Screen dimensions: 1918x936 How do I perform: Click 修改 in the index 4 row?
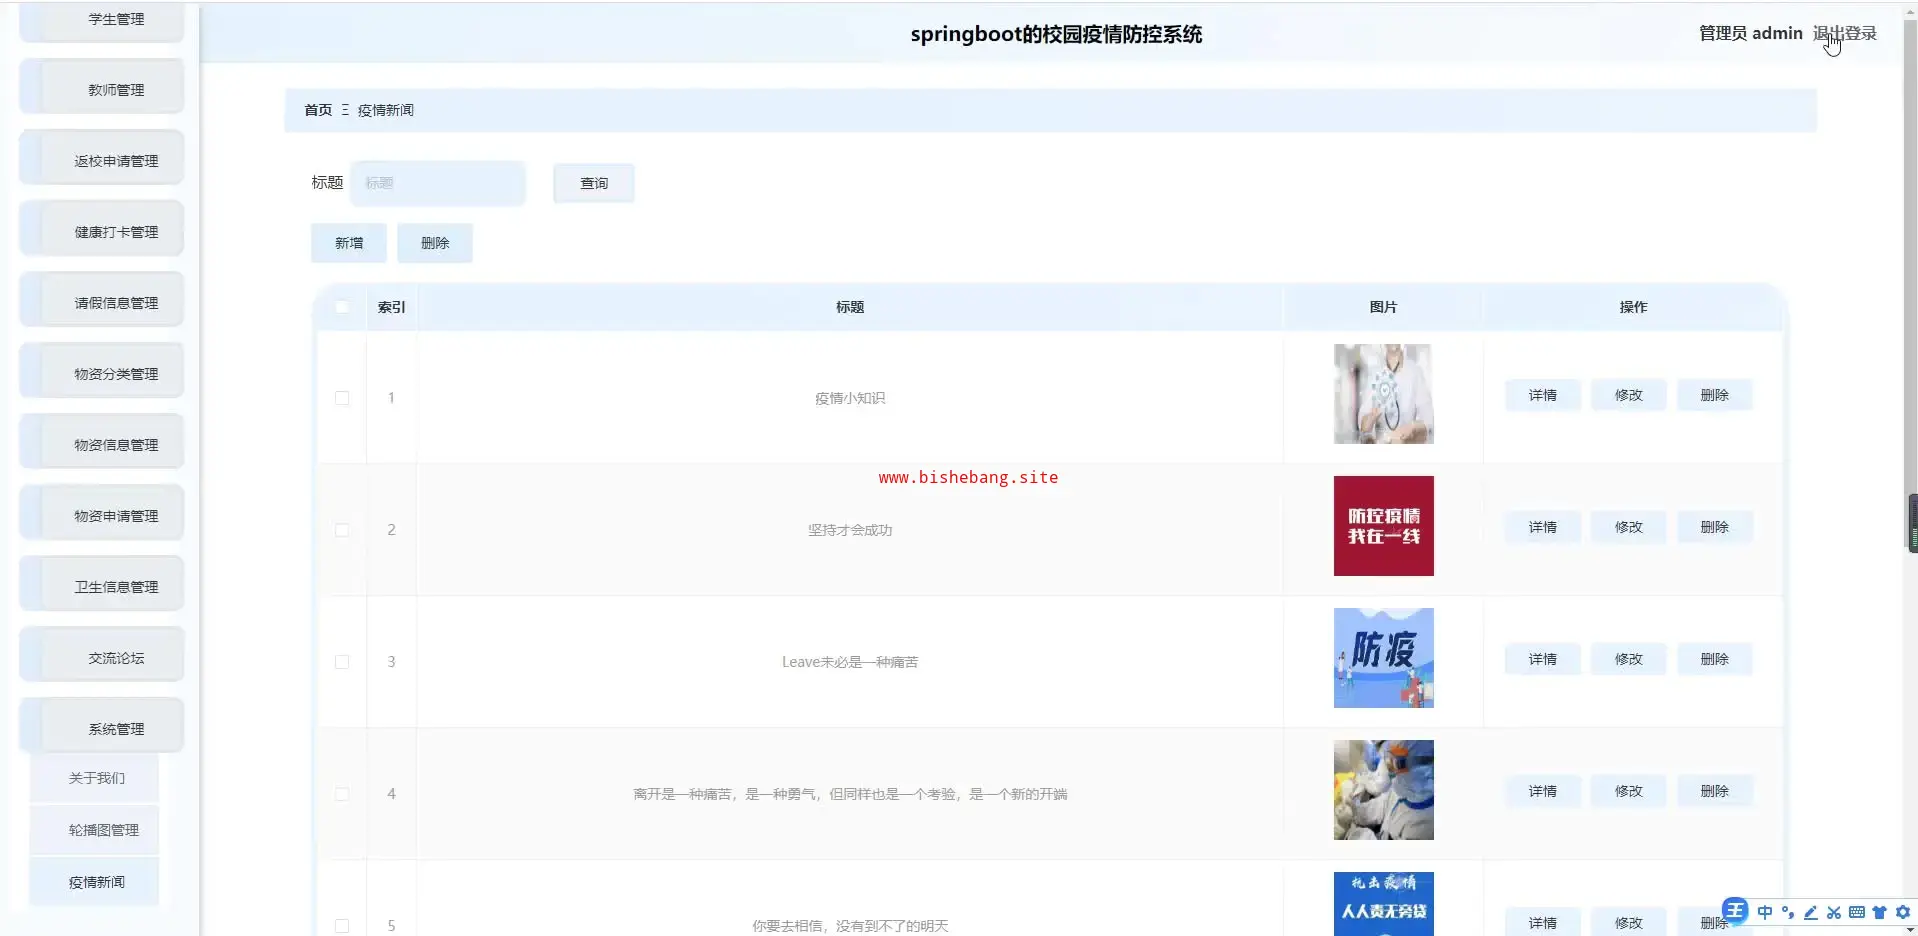1629,791
